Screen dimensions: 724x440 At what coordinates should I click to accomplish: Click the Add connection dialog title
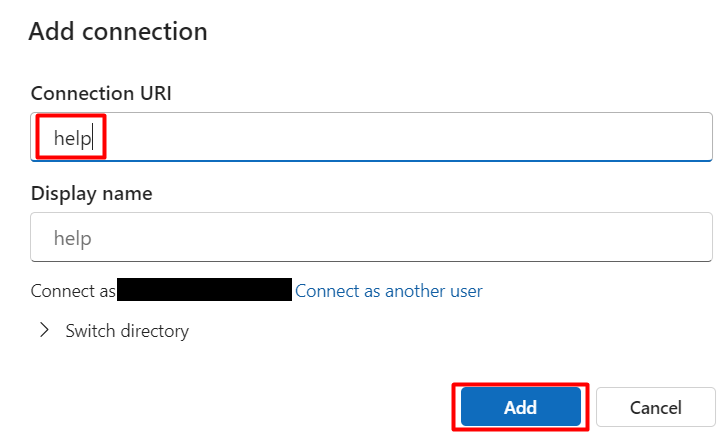tap(118, 31)
